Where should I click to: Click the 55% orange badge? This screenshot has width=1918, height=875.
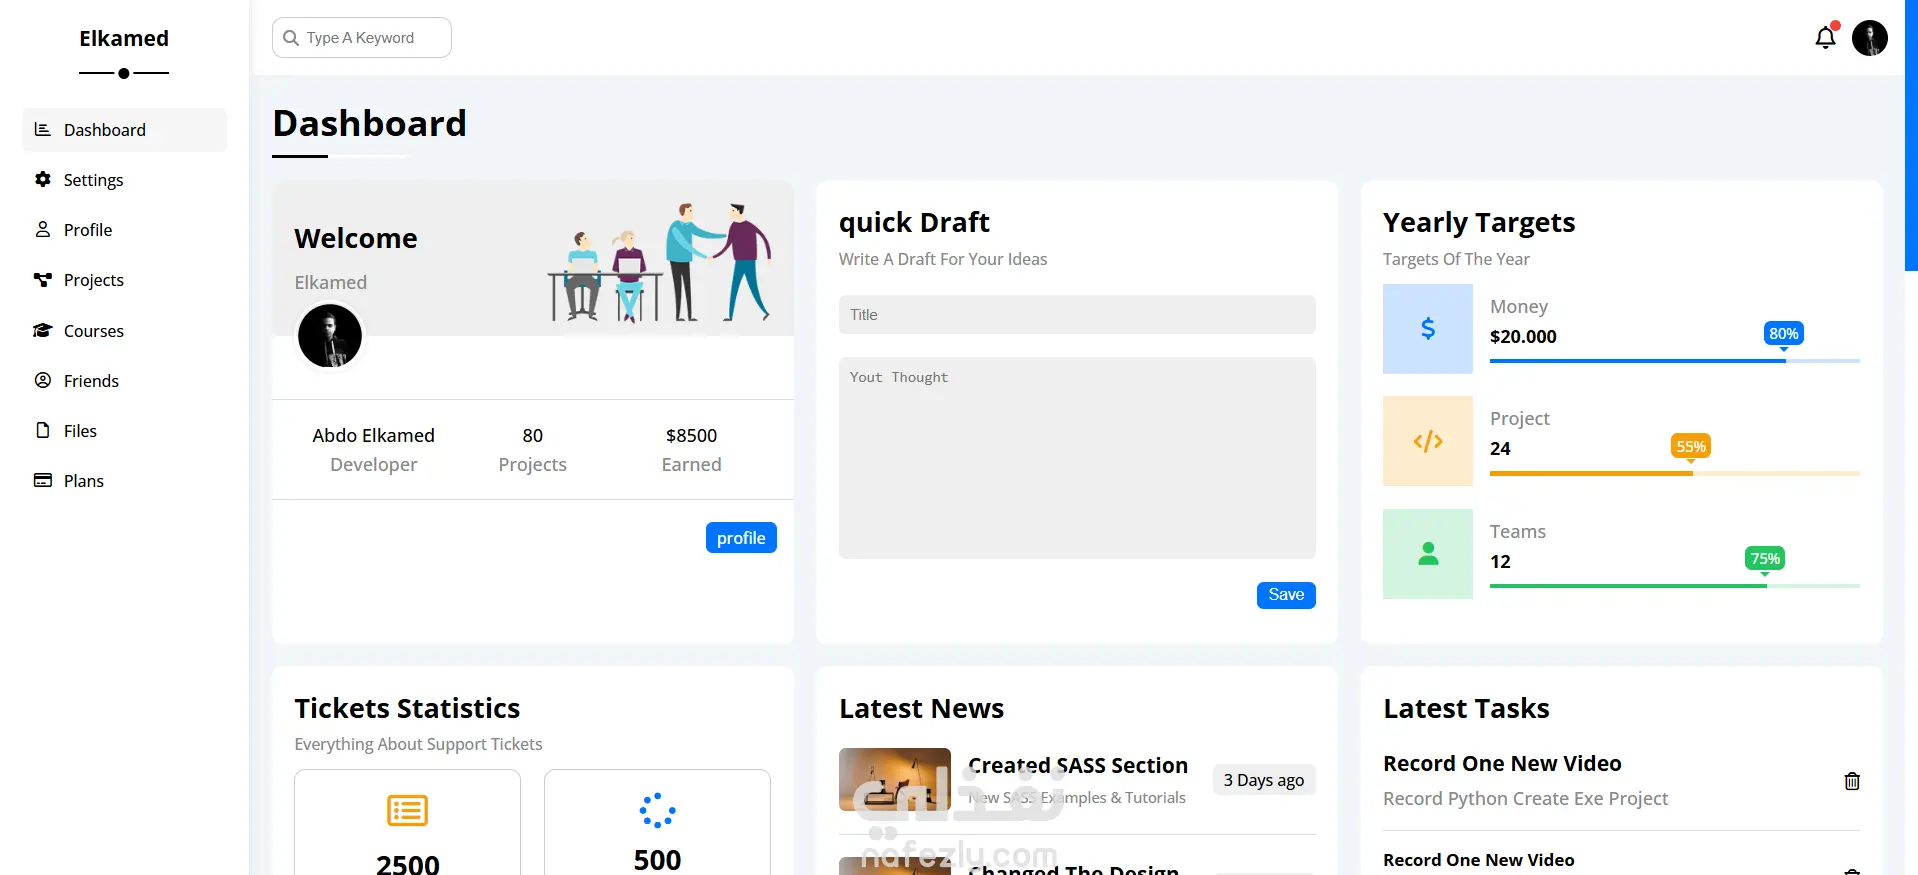coord(1690,446)
